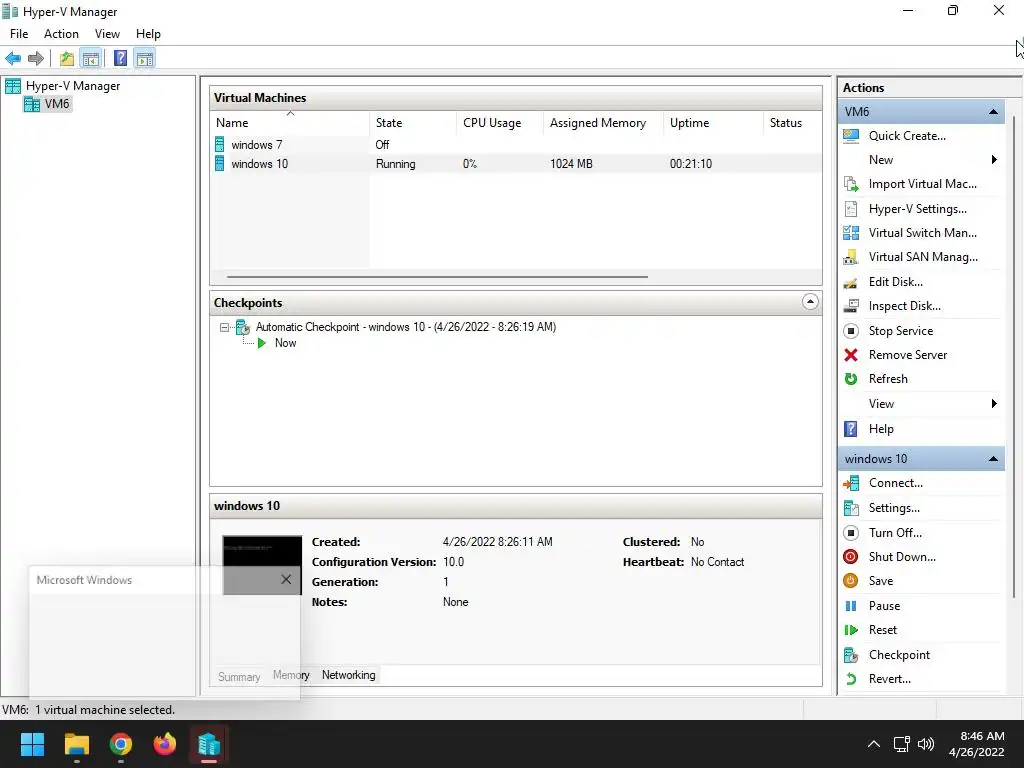Open the View menu
The image size is (1024, 768).
pos(107,34)
